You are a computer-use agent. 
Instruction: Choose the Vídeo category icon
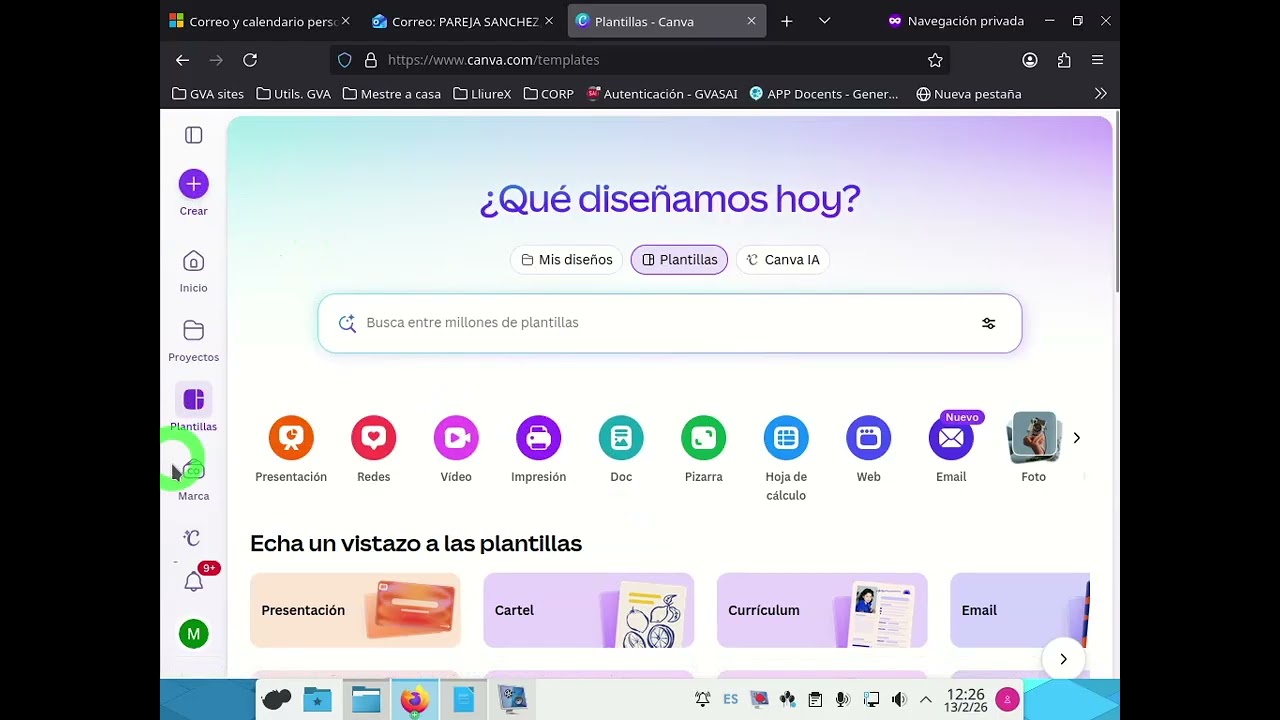click(x=456, y=438)
